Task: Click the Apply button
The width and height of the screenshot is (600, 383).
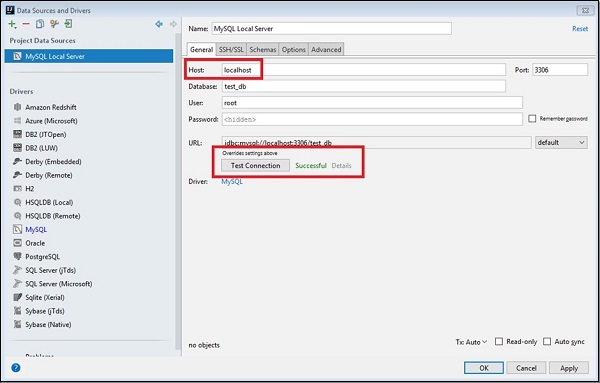Action: point(569,368)
